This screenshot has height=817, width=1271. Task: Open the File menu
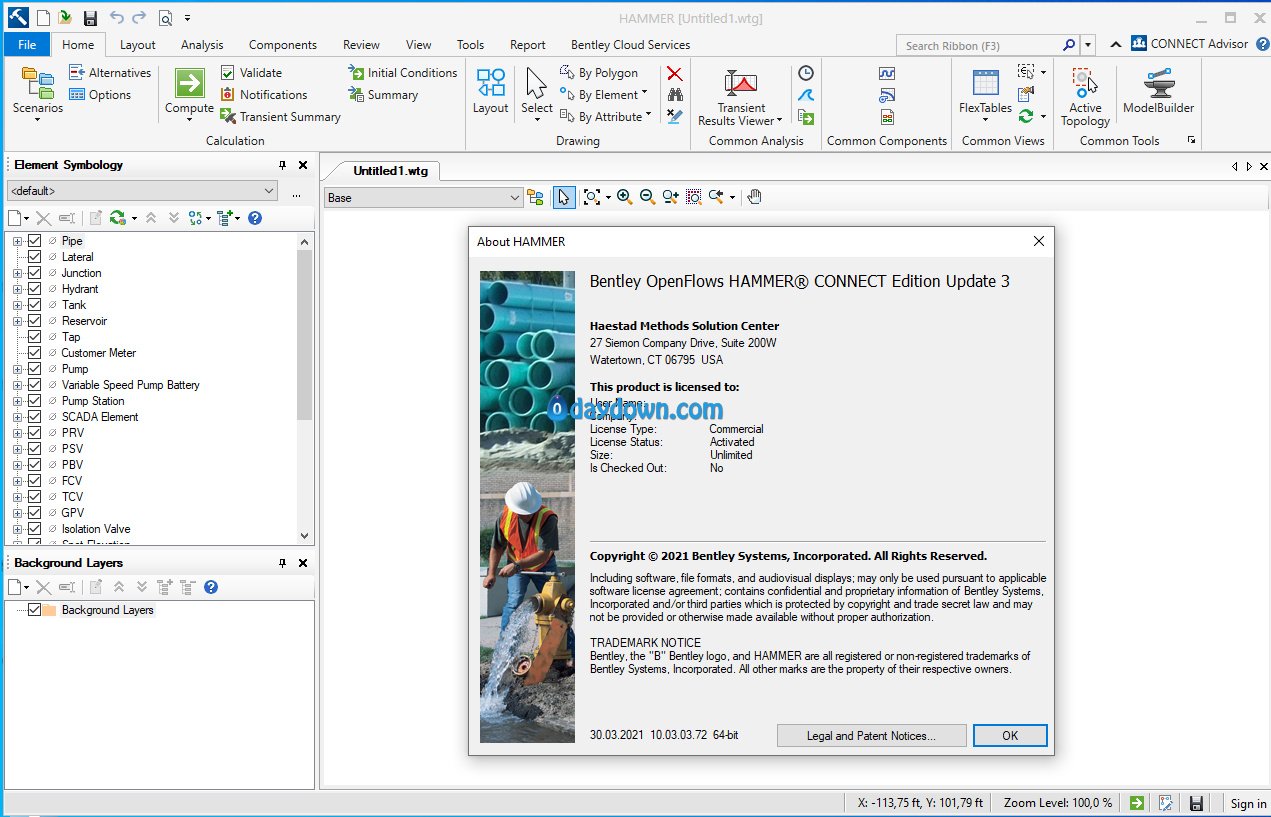coord(27,45)
